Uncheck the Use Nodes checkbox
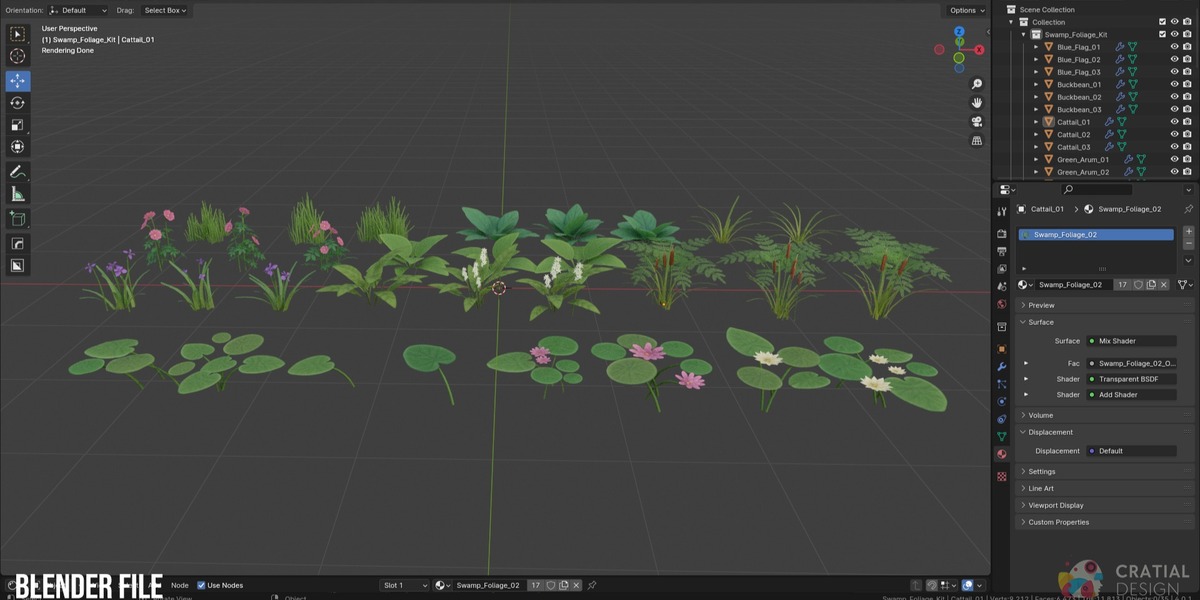The image size is (1200, 600). (201, 585)
